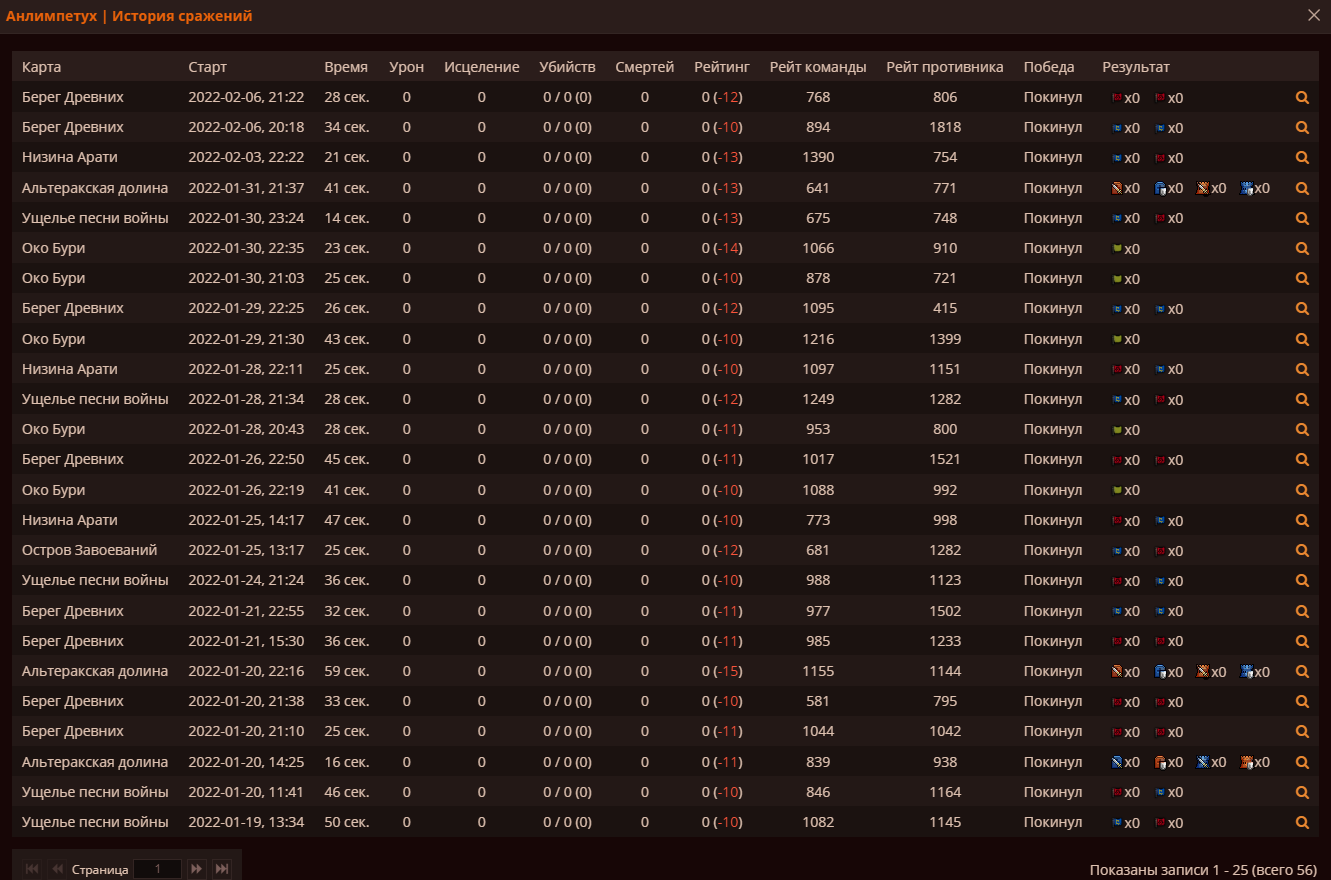Sort table by Карта column header
The height and width of the screenshot is (880, 1331).
pyautogui.click(x=42, y=67)
